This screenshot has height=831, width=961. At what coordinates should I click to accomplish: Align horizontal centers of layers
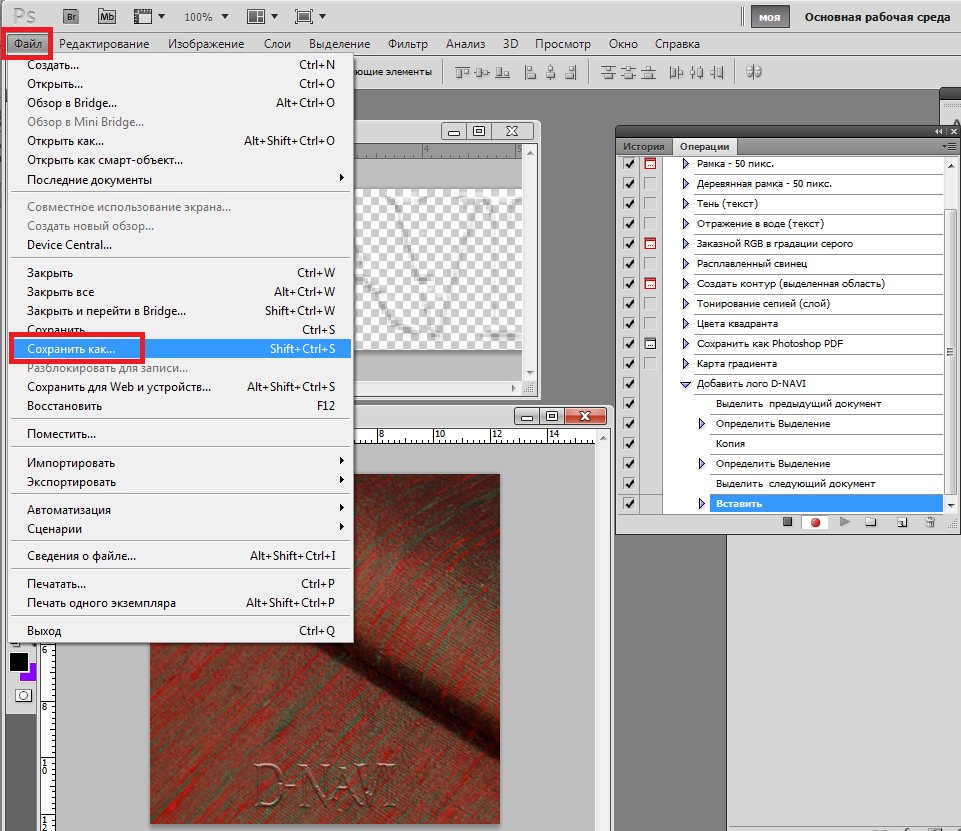point(550,72)
